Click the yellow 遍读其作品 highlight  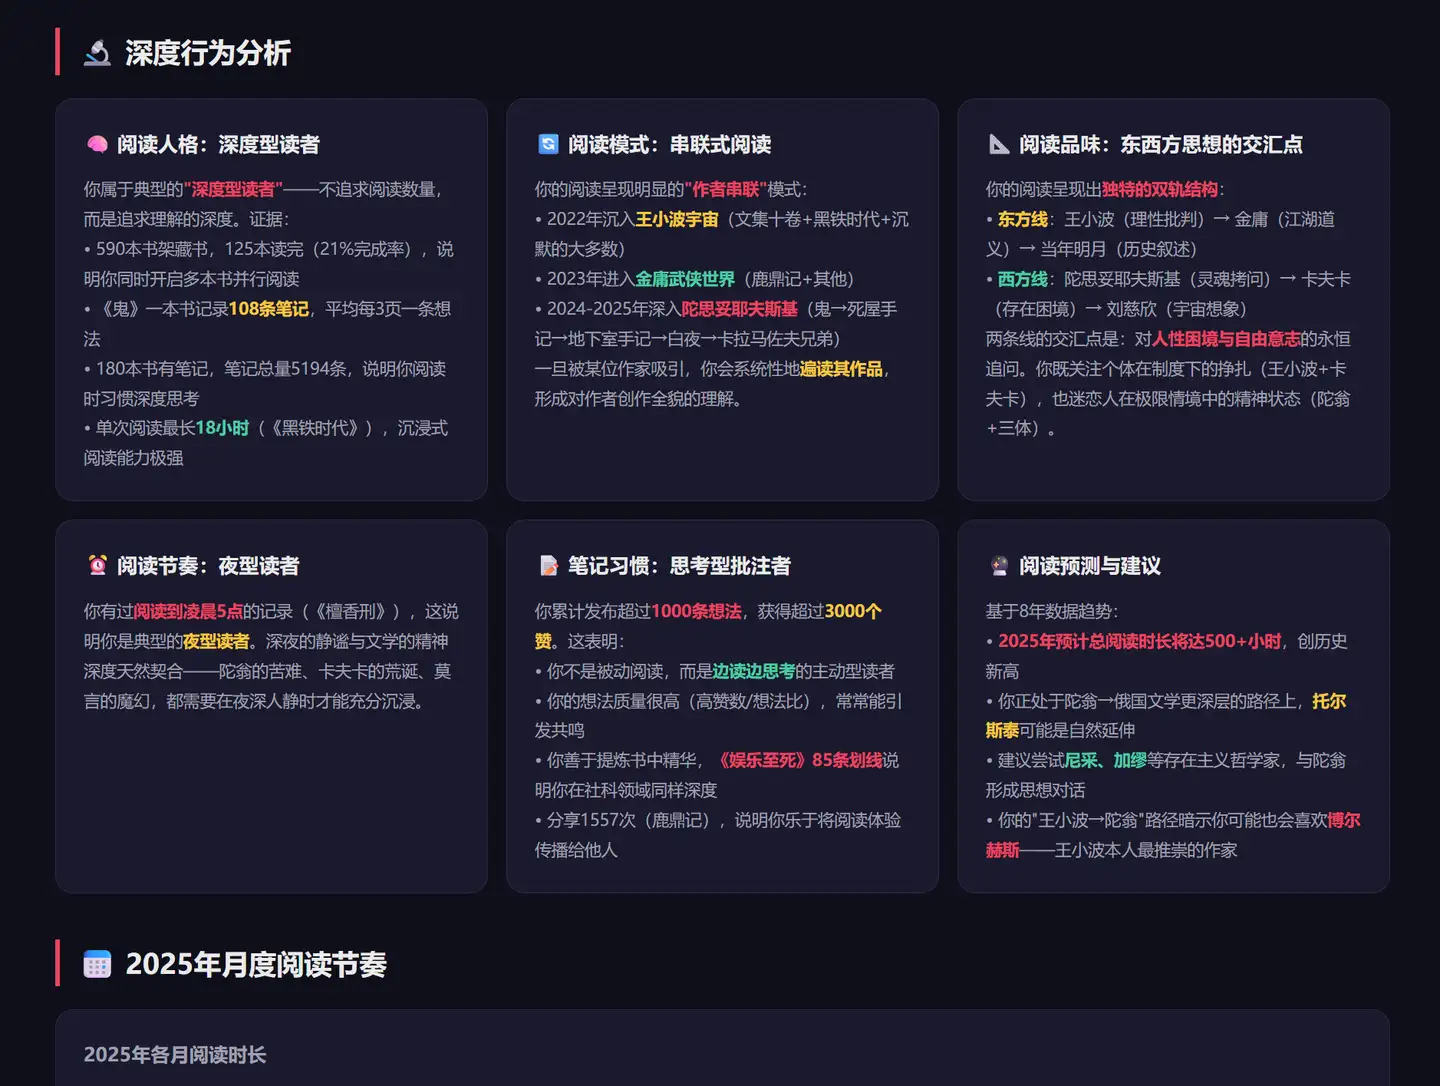click(842, 369)
